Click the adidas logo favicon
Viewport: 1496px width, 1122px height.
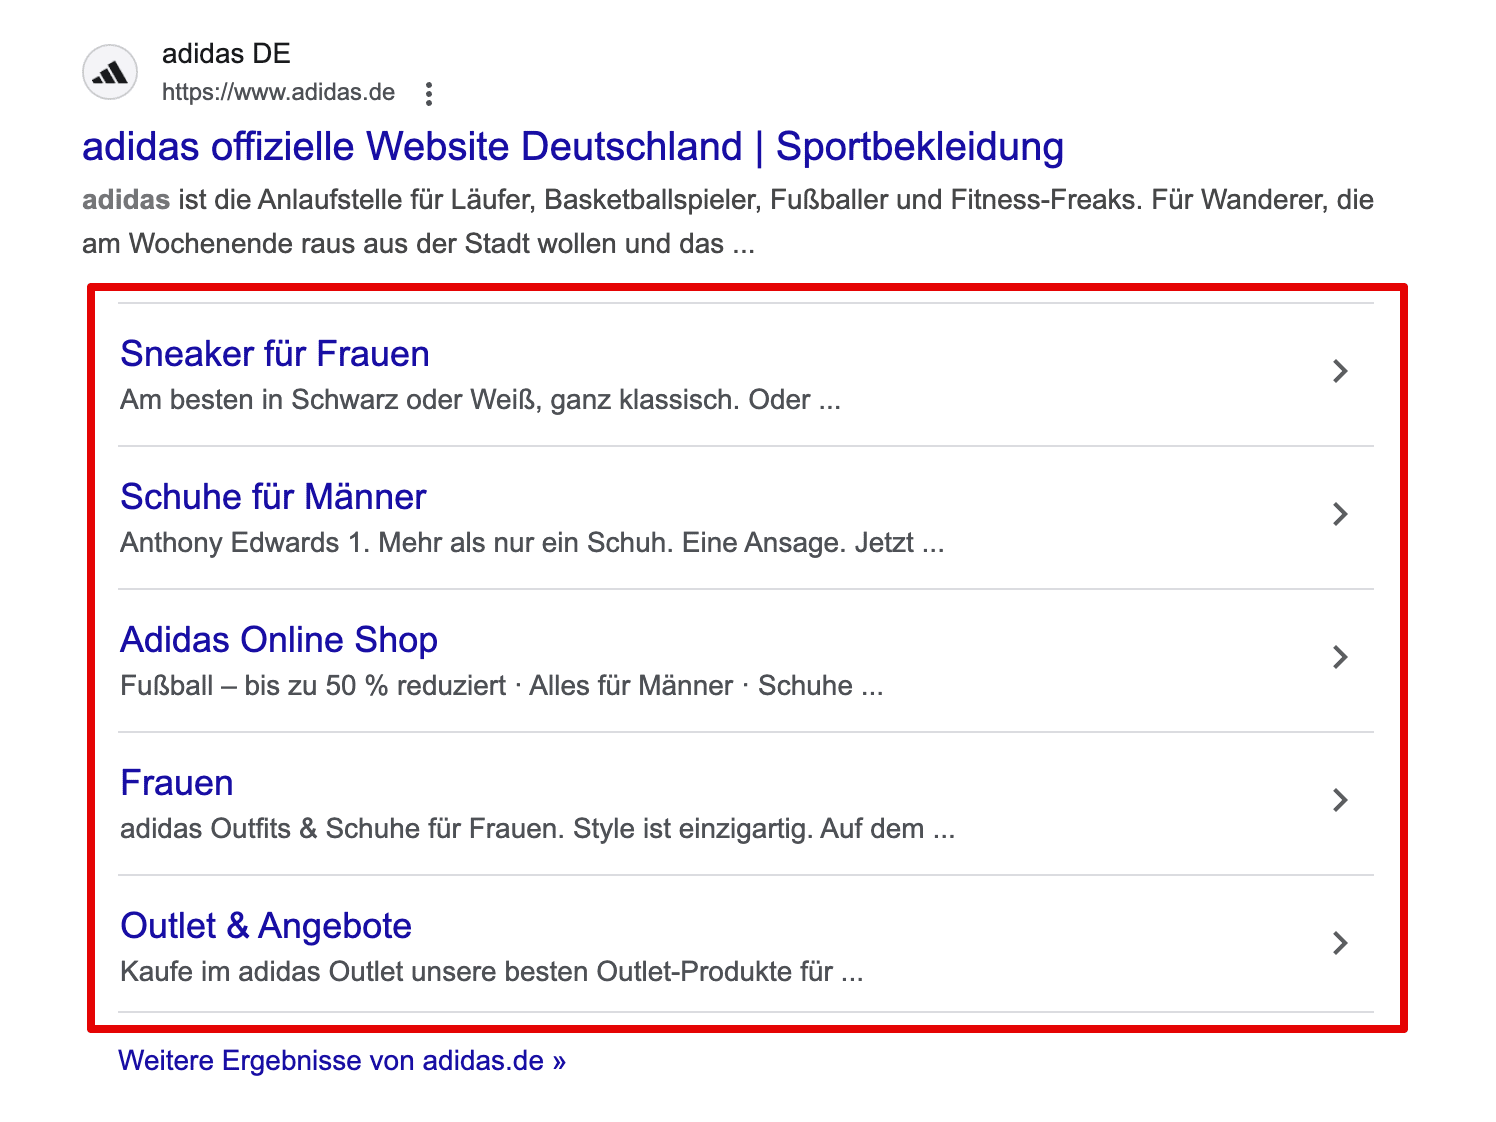[110, 73]
